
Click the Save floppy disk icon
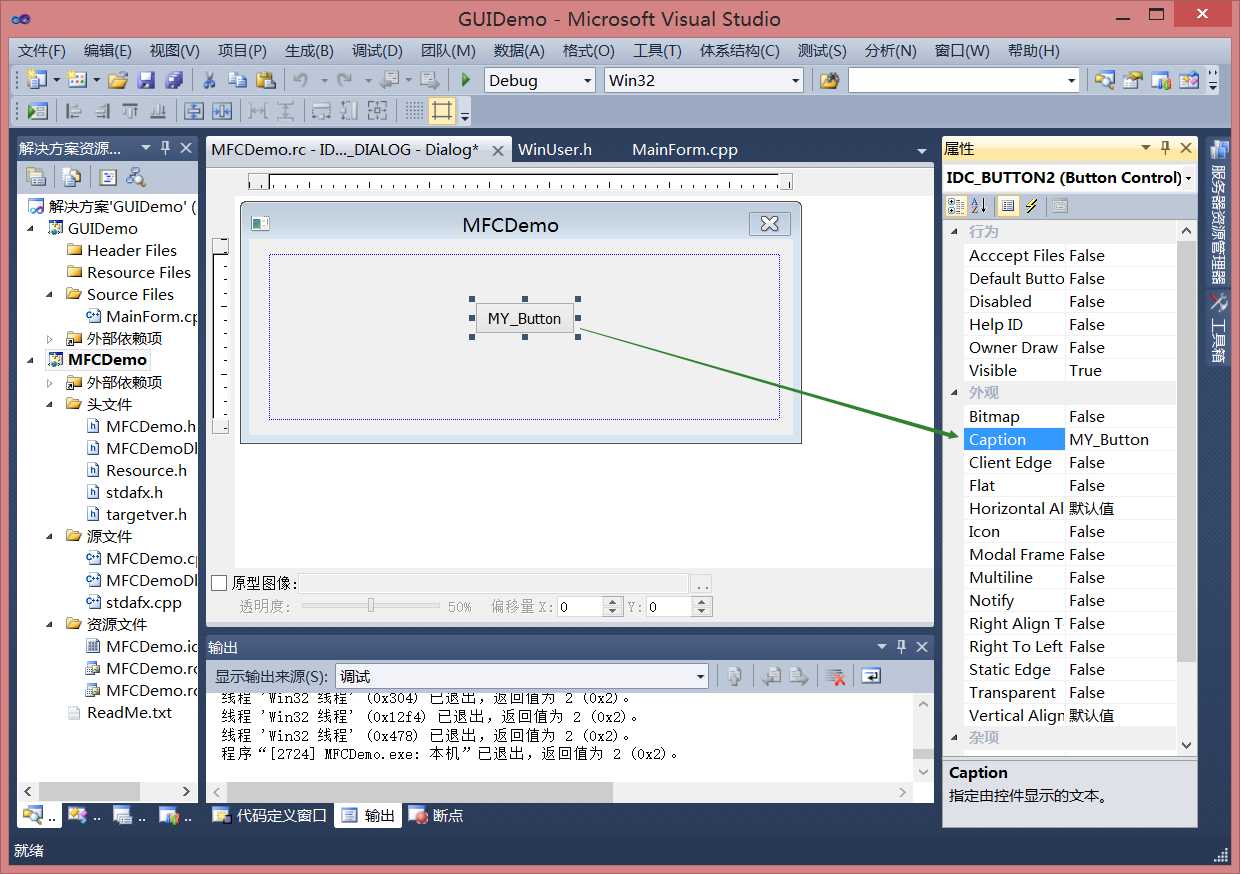coord(146,81)
